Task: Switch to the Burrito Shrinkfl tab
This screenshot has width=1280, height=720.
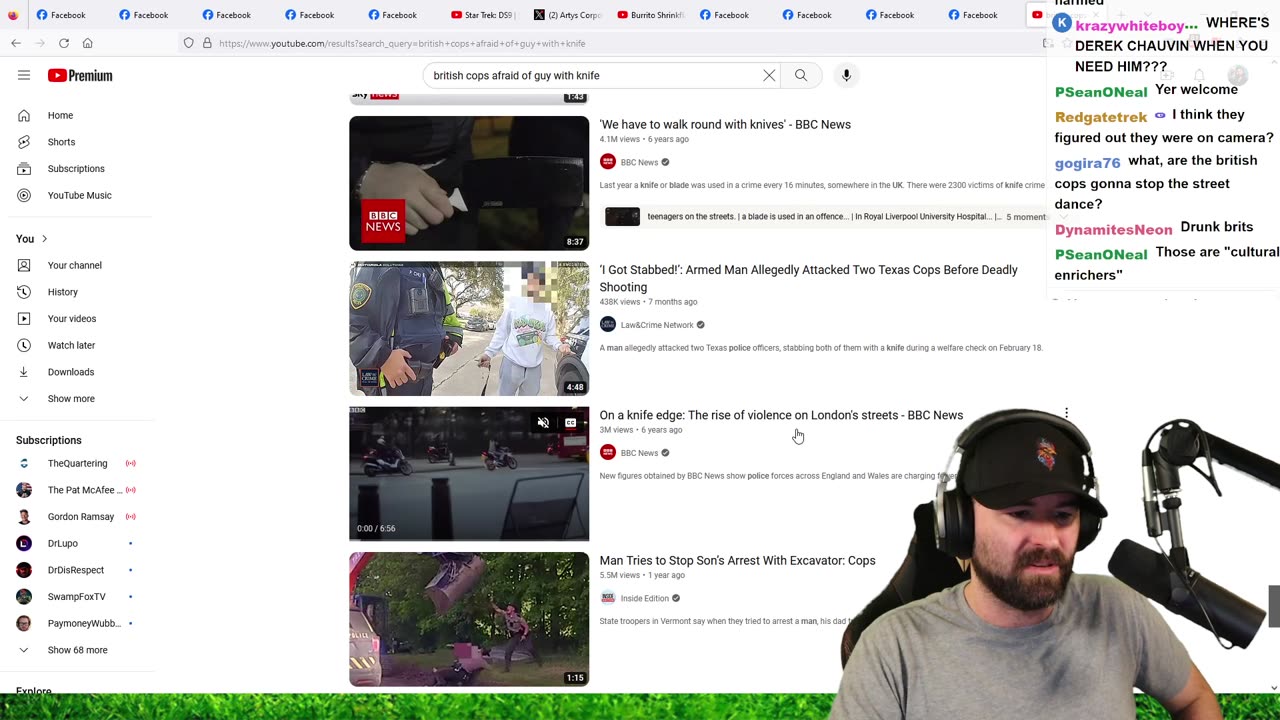Action: (x=650, y=15)
